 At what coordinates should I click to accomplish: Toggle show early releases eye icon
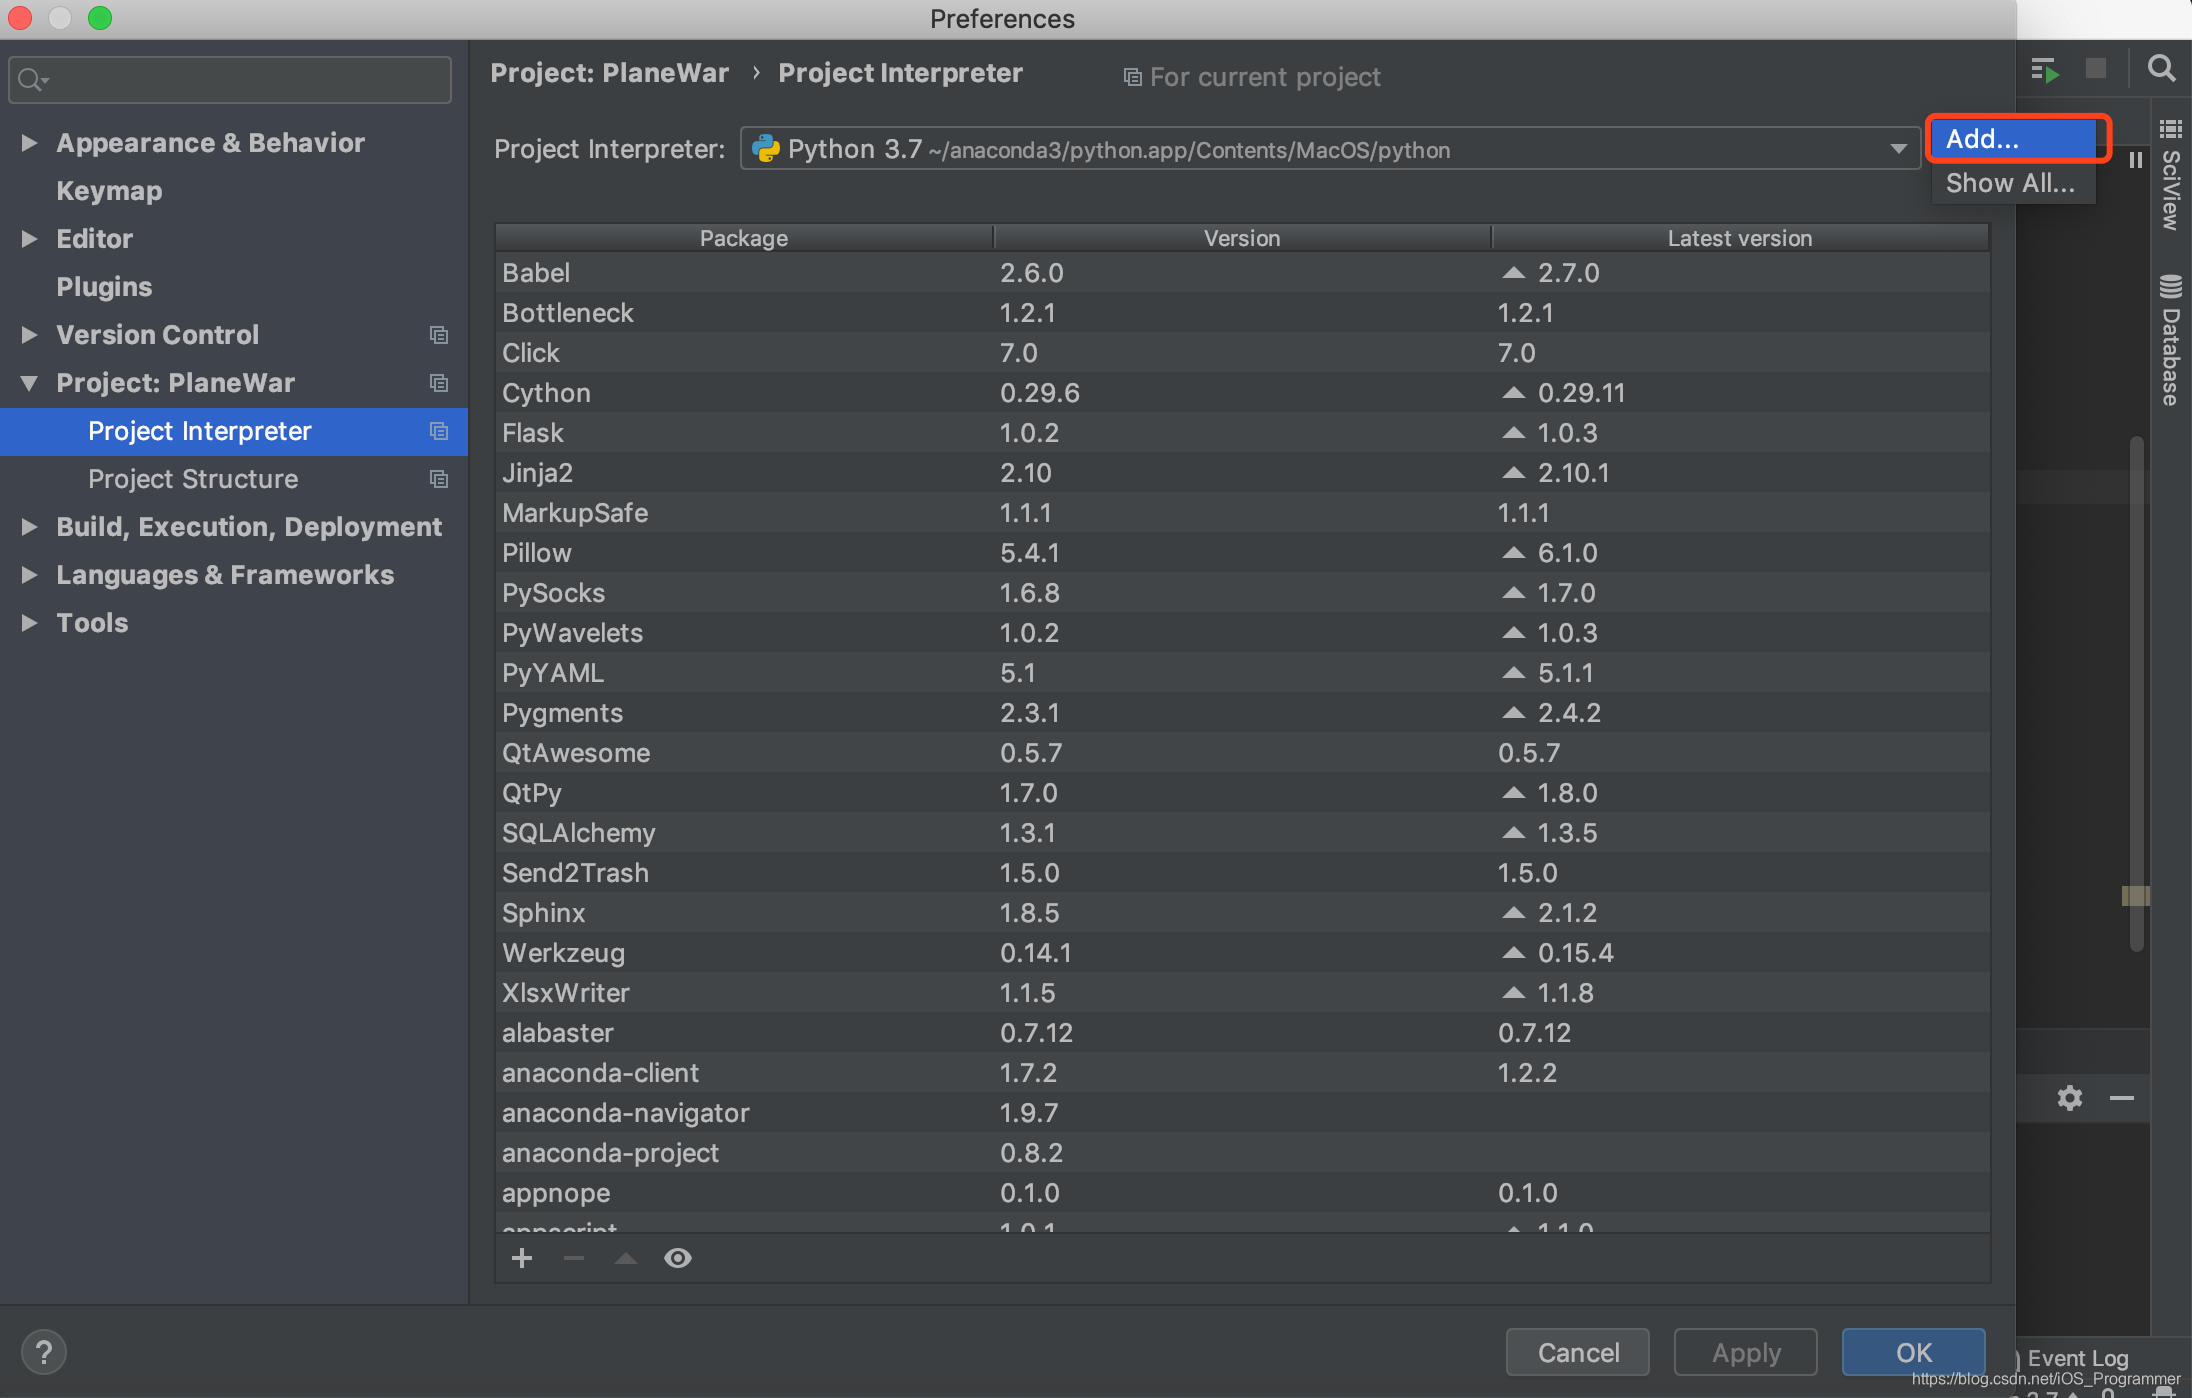678,1258
